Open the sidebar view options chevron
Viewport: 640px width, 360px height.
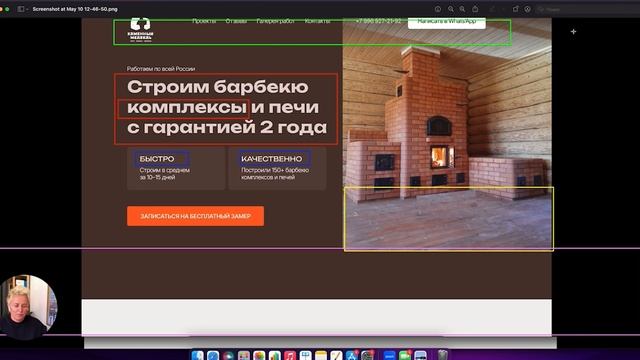27,9
